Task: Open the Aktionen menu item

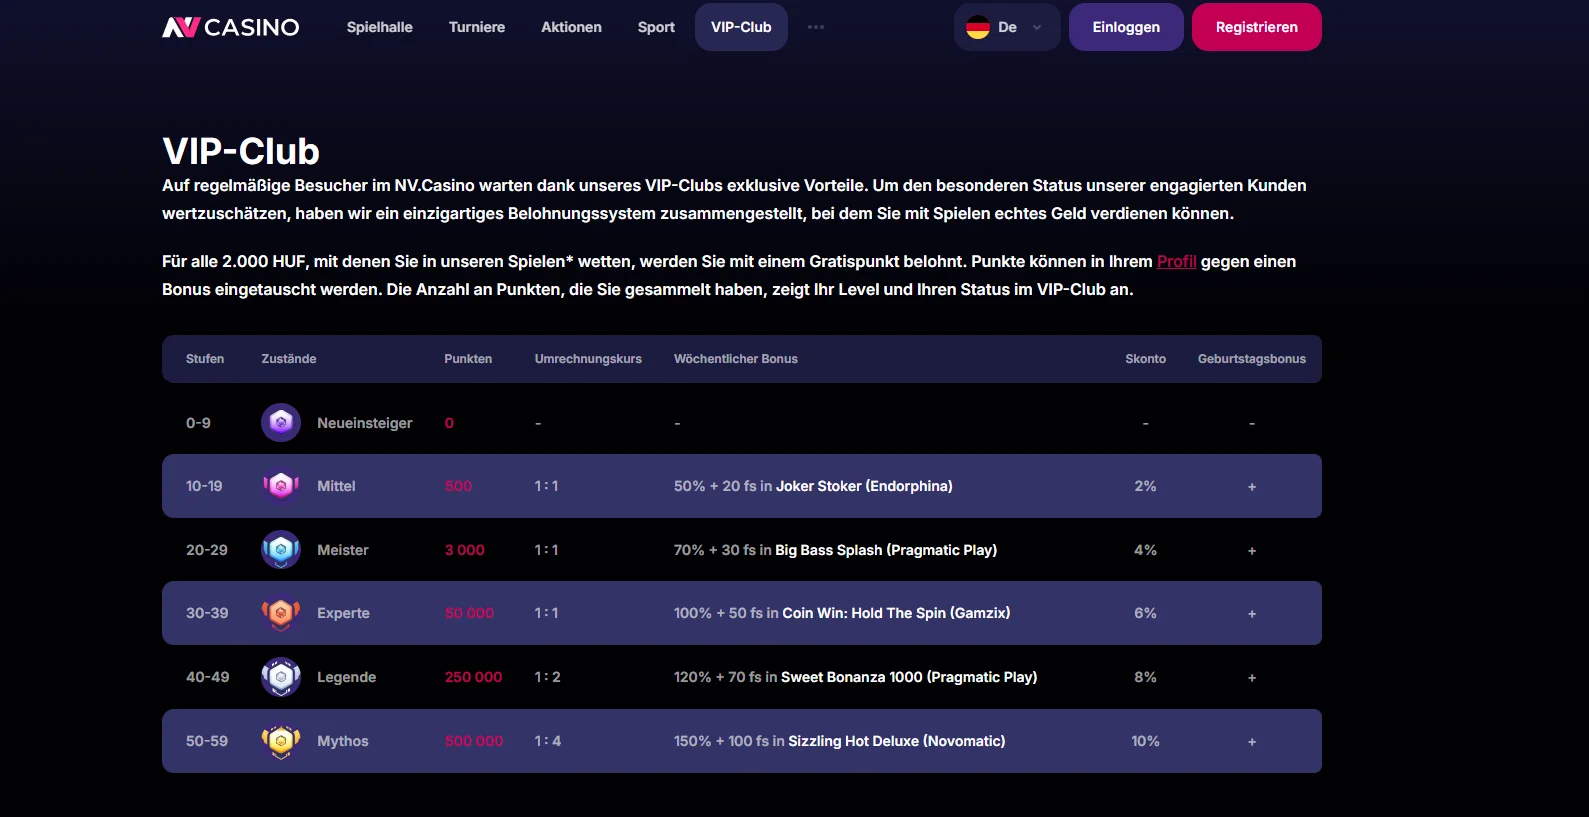Action: pos(572,27)
